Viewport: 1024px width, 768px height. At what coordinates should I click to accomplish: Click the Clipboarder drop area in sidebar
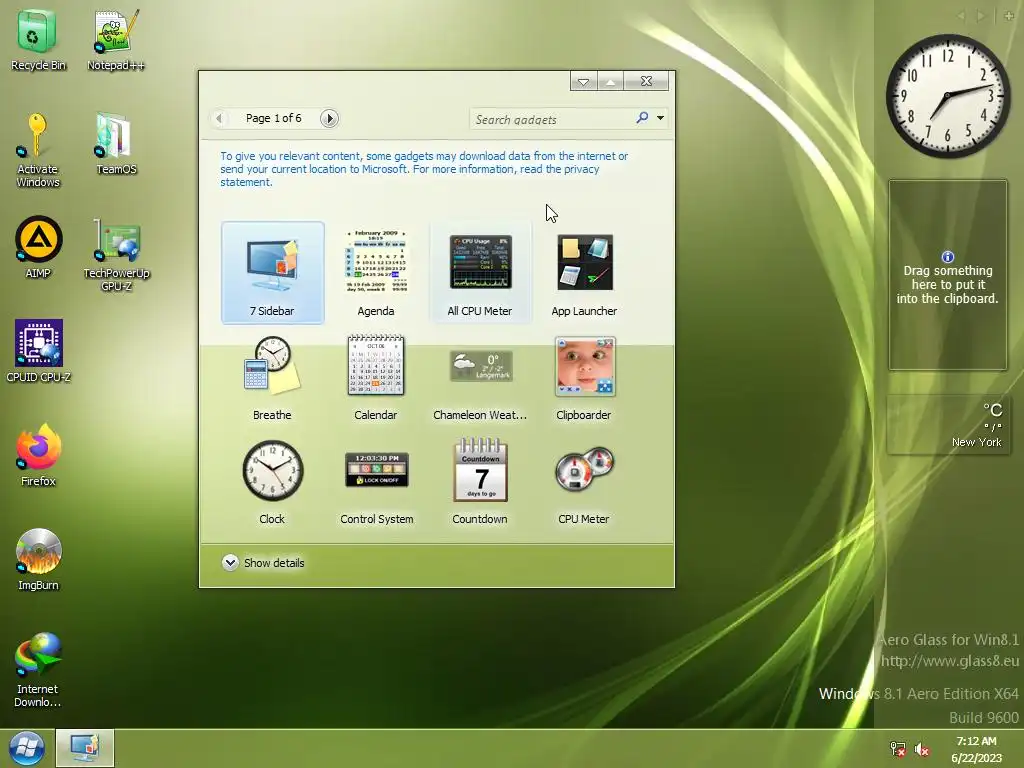click(948, 275)
